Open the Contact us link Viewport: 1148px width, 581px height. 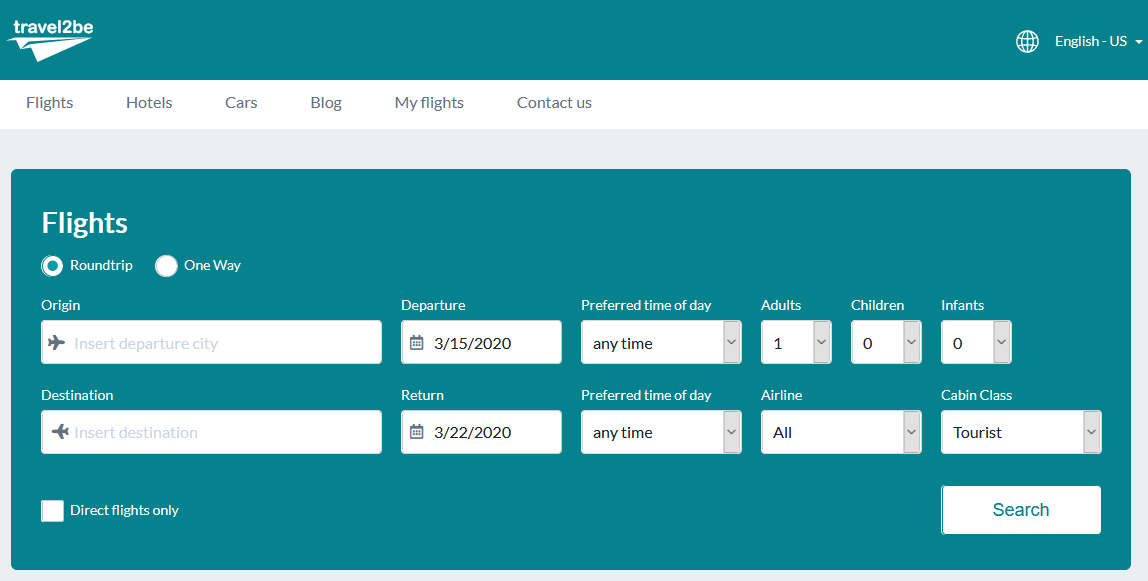coord(554,103)
